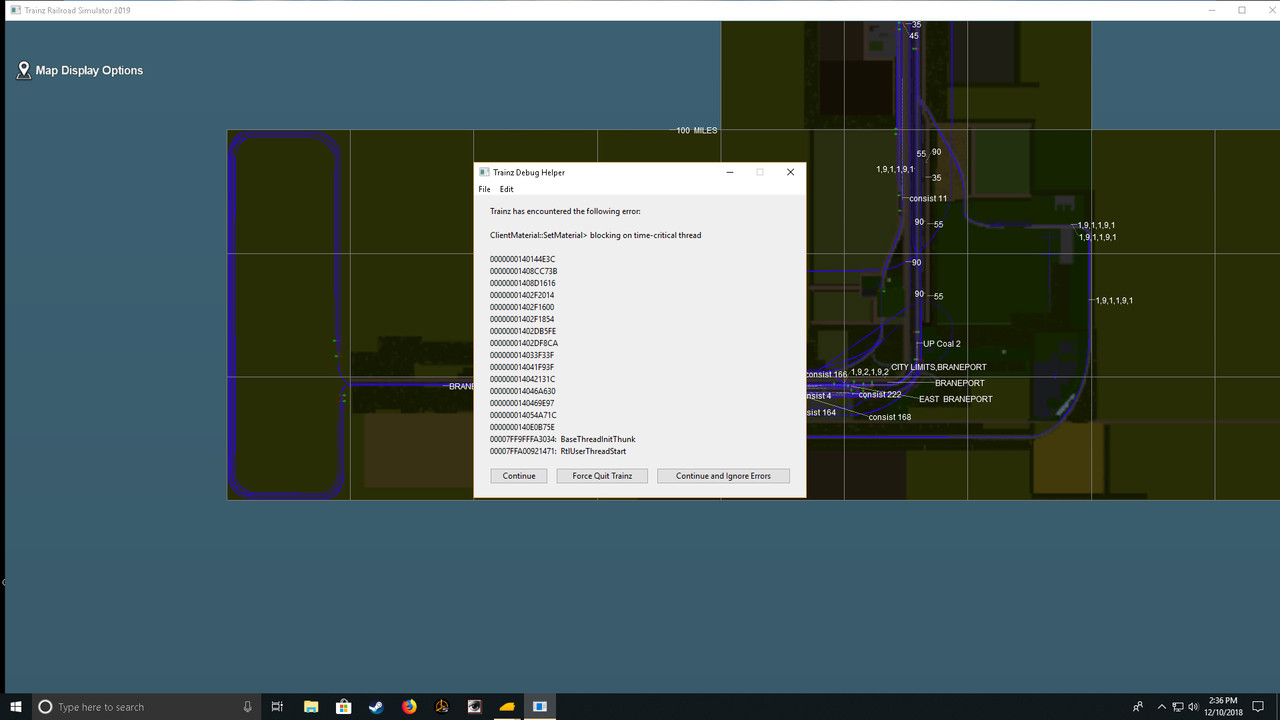This screenshot has width=1280, height=720.
Task: Open File Explorer from taskbar
Action: tap(310, 707)
